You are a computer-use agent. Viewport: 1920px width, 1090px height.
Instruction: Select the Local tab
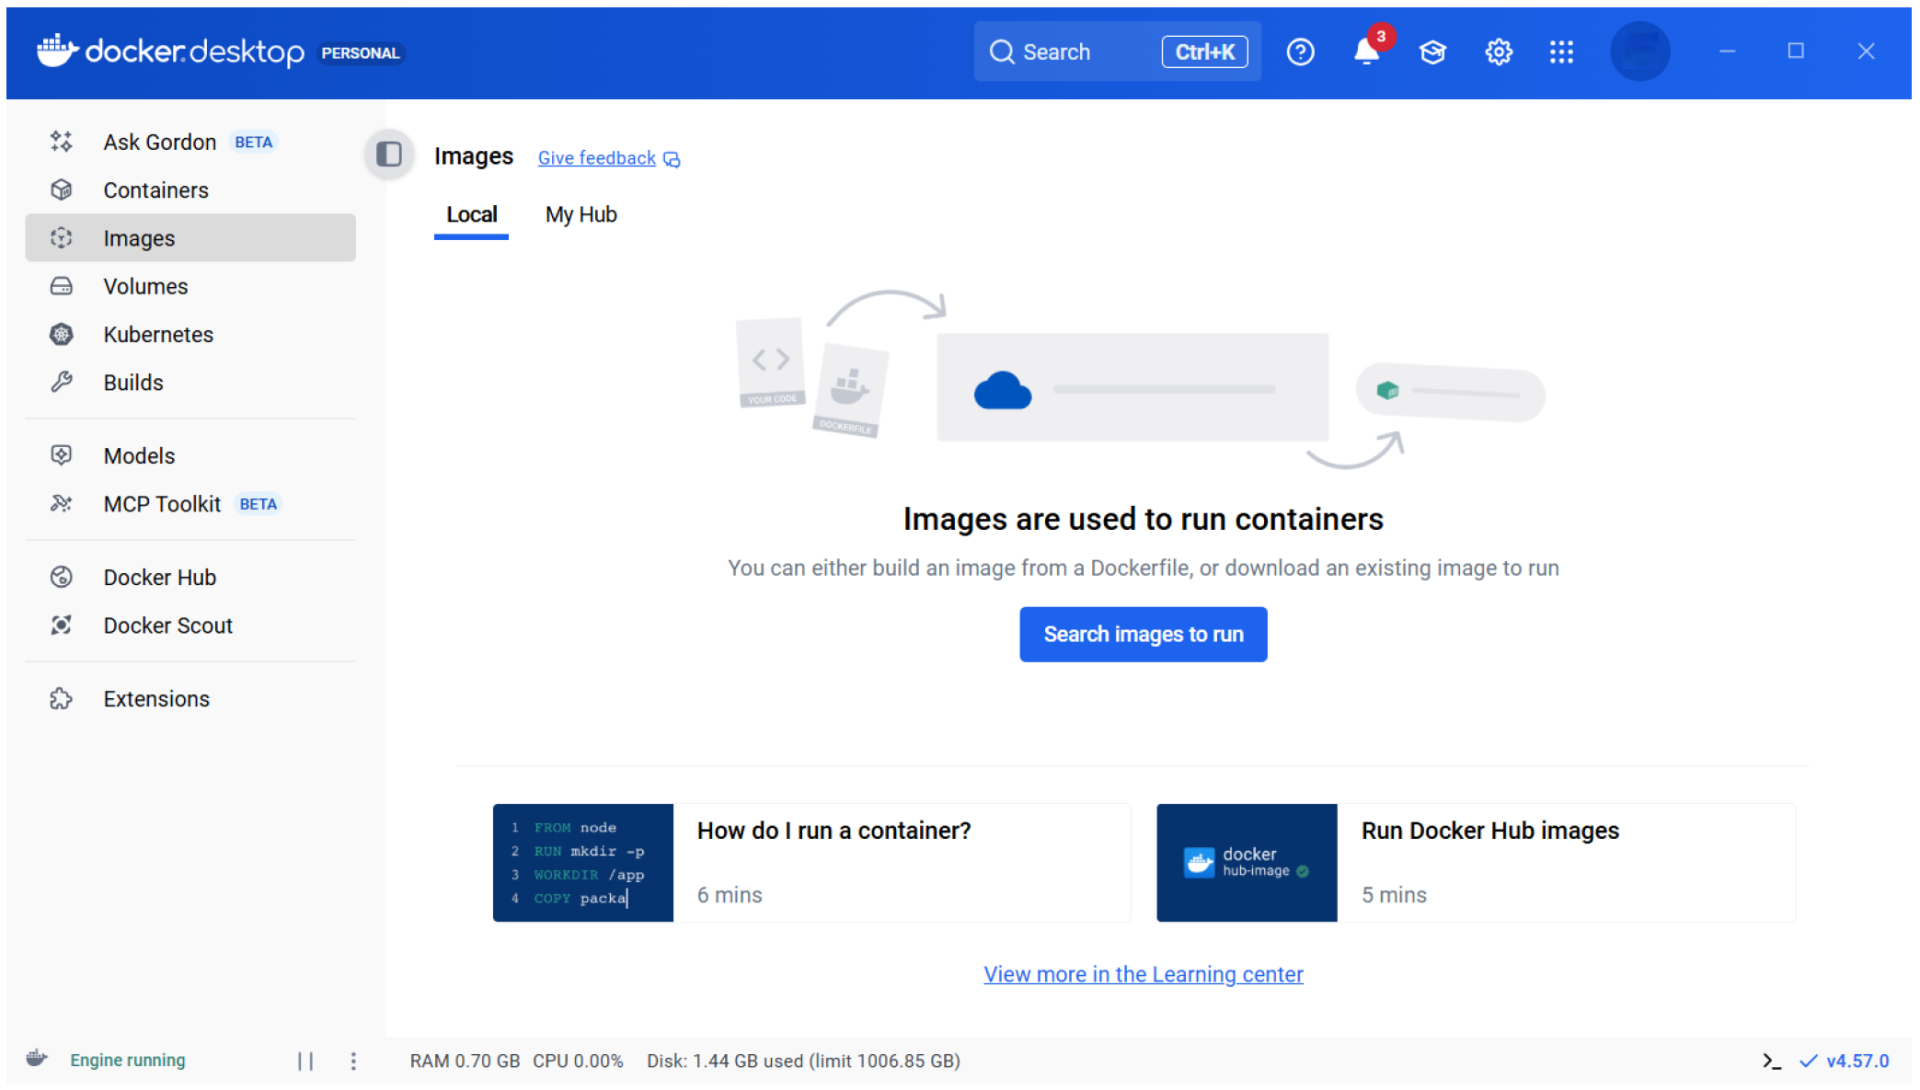click(x=471, y=214)
